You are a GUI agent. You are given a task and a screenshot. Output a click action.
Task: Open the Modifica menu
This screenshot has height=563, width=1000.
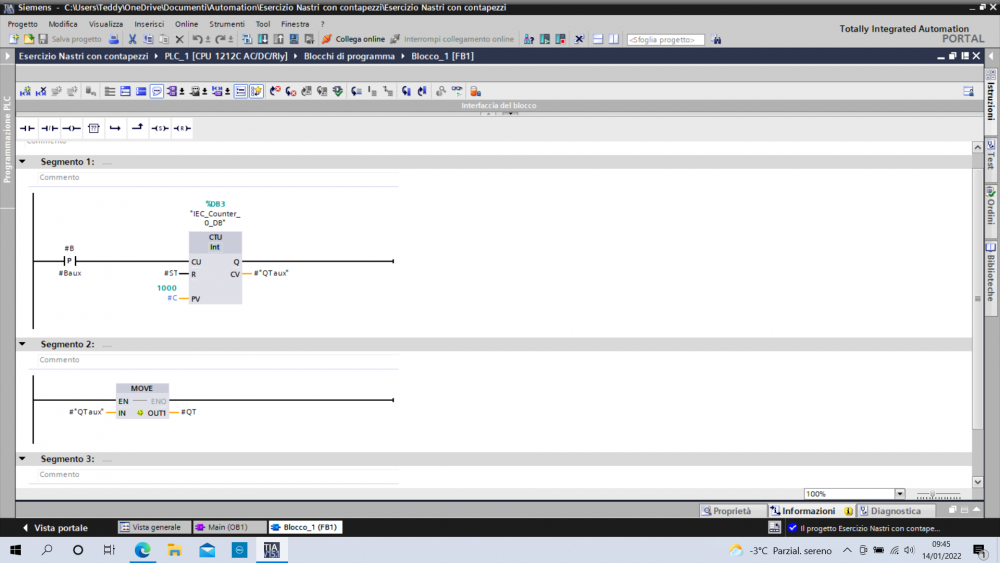[x=62, y=24]
